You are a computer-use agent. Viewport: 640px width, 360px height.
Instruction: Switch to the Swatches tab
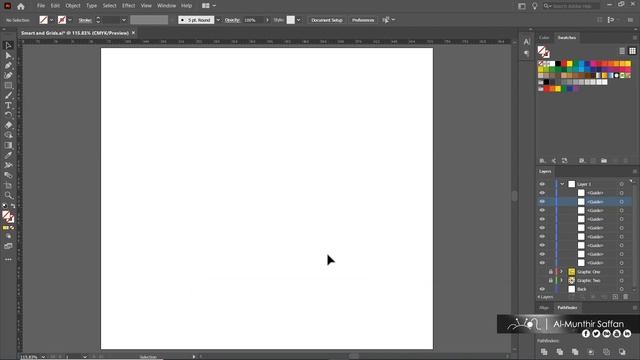tap(567, 38)
